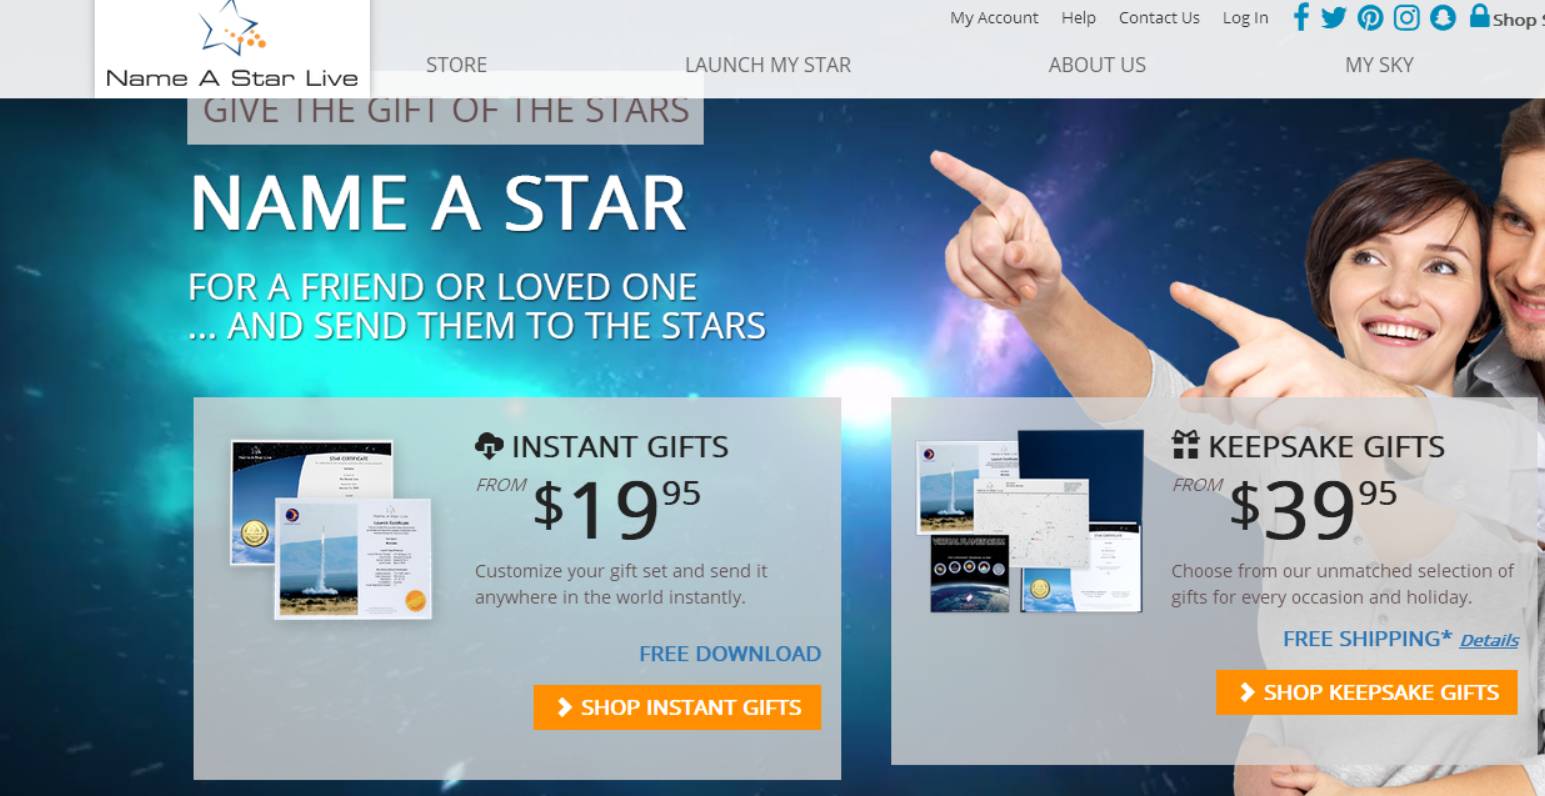1545x796 pixels.
Task: Click the Log In link
Action: tap(1245, 18)
